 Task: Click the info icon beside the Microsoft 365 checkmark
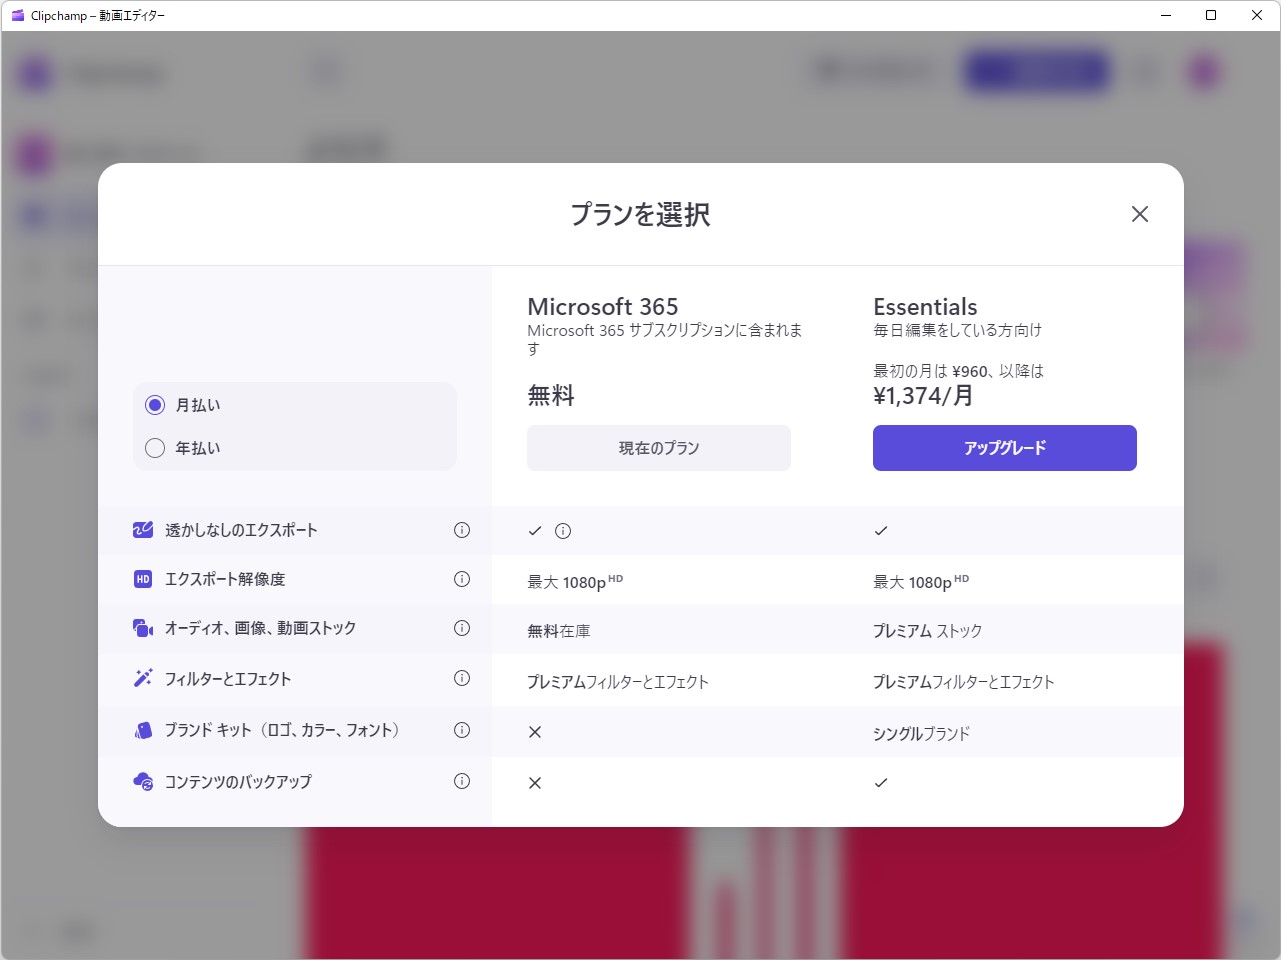(563, 531)
